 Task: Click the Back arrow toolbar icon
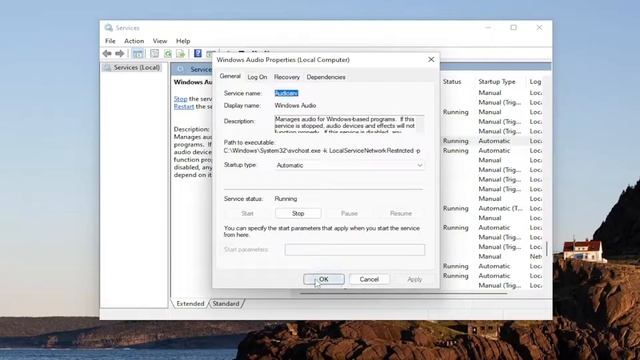tap(107, 53)
